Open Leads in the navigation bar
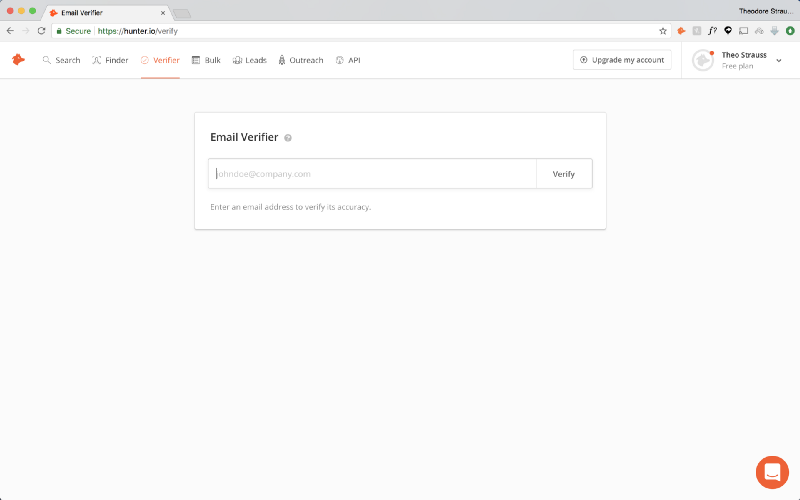Image resolution: width=800 pixels, height=500 pixels. point(249,60)
